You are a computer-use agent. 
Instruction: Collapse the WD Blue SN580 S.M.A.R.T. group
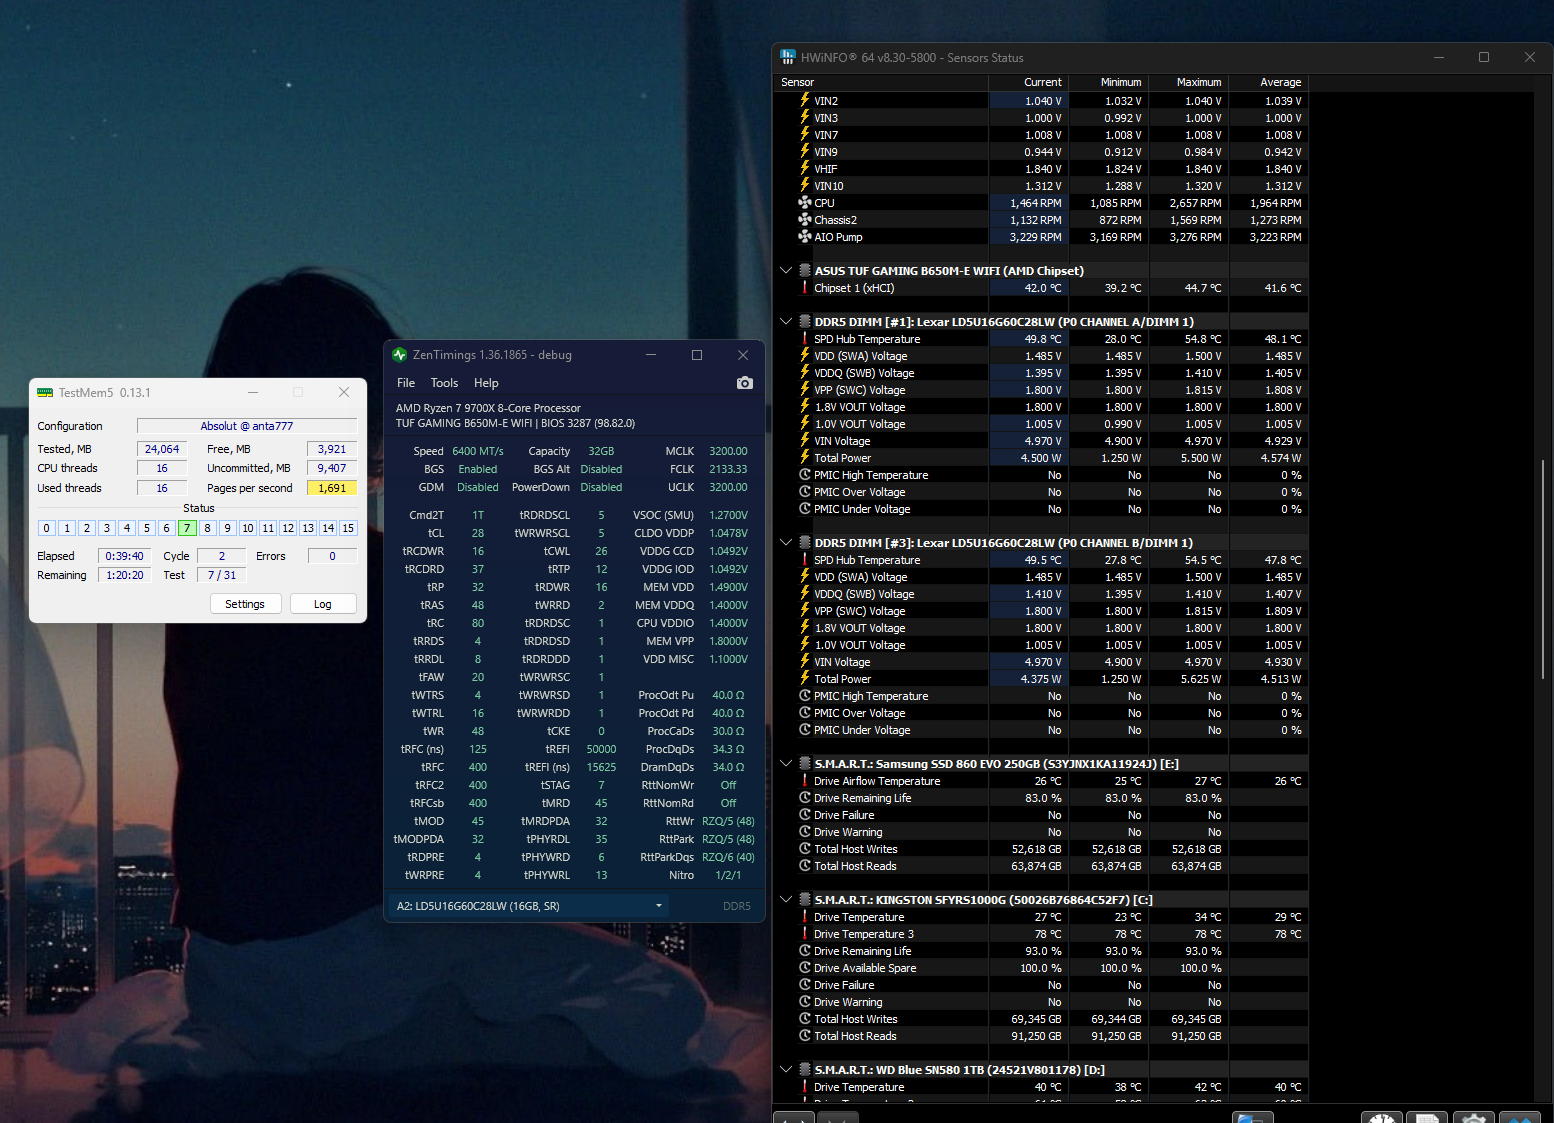(786, 1069)
